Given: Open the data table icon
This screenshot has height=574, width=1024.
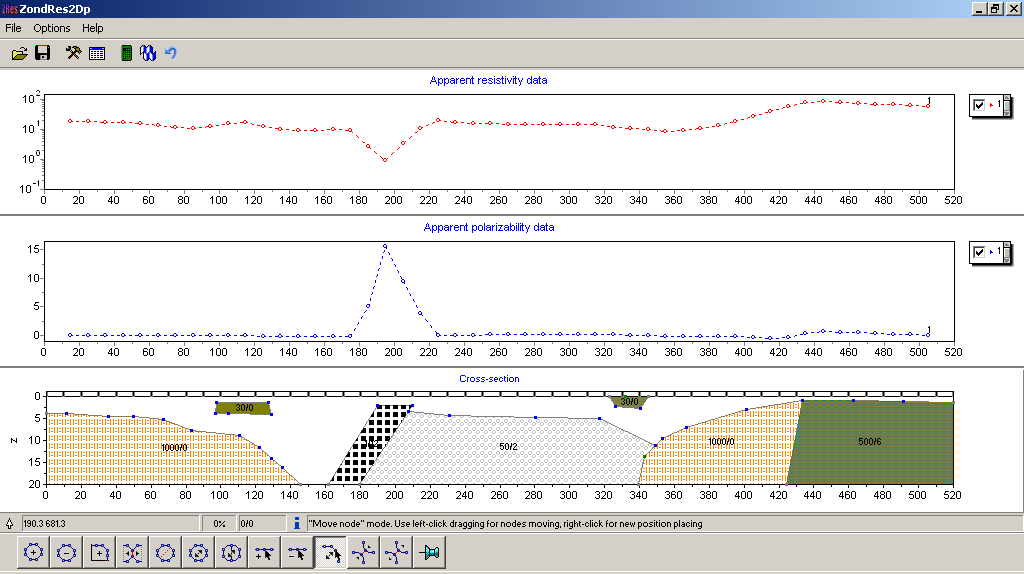Looking at the screenshot, I should click(x=97, y=53).
